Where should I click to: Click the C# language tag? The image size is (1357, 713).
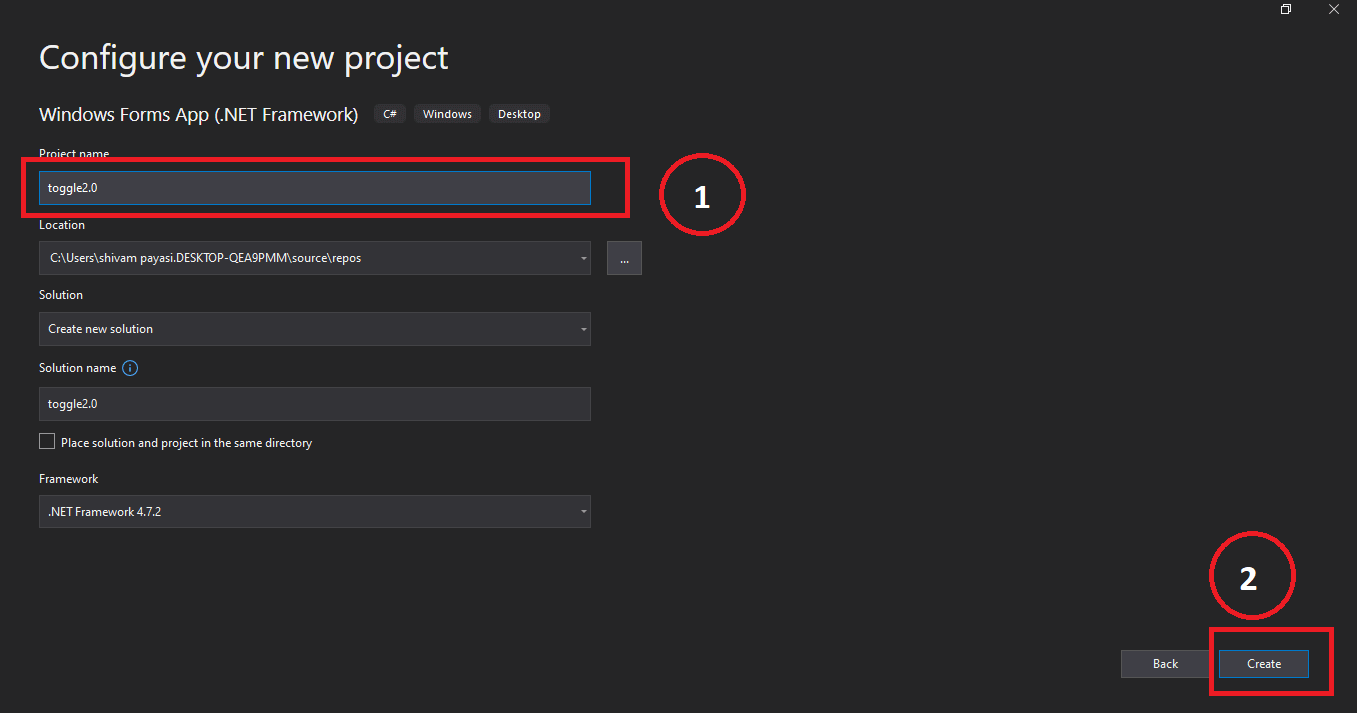click(389, 113)
